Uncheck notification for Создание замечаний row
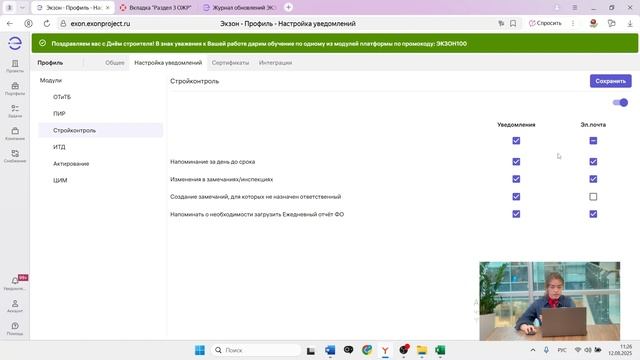 tap(516, 196)
